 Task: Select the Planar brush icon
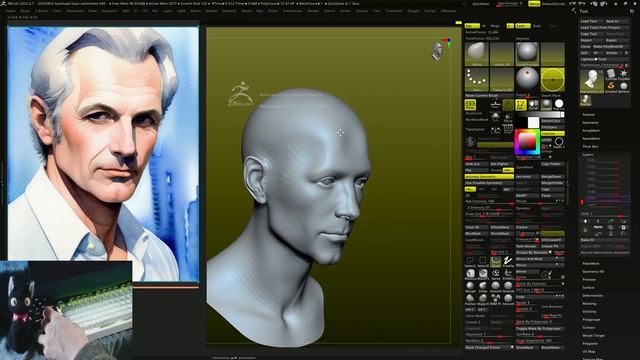tap(470, 299)
